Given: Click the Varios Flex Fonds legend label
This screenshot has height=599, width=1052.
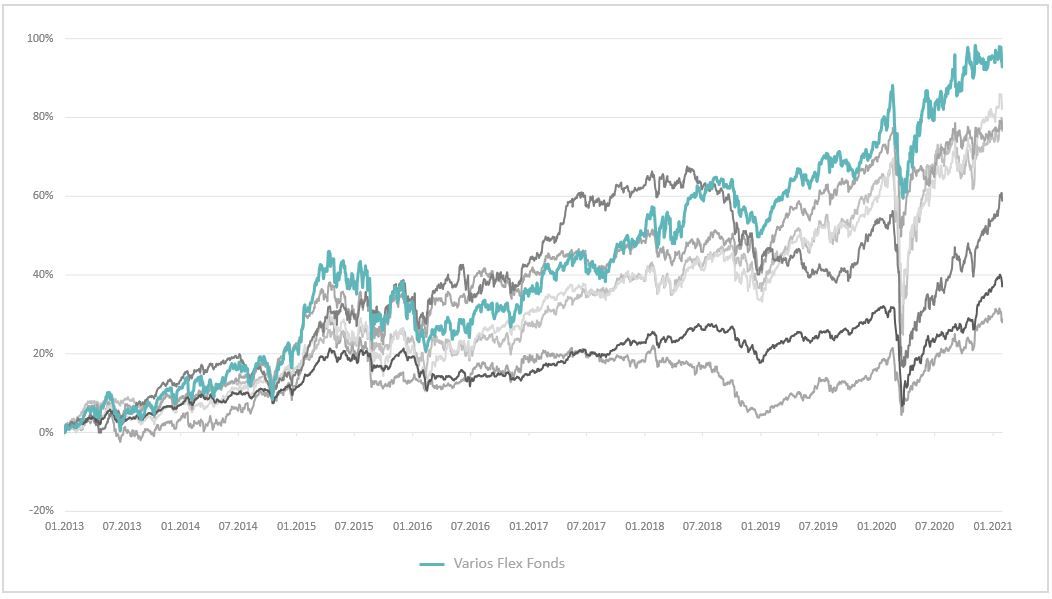Looking at the screenshot, I should pos(509,563).
